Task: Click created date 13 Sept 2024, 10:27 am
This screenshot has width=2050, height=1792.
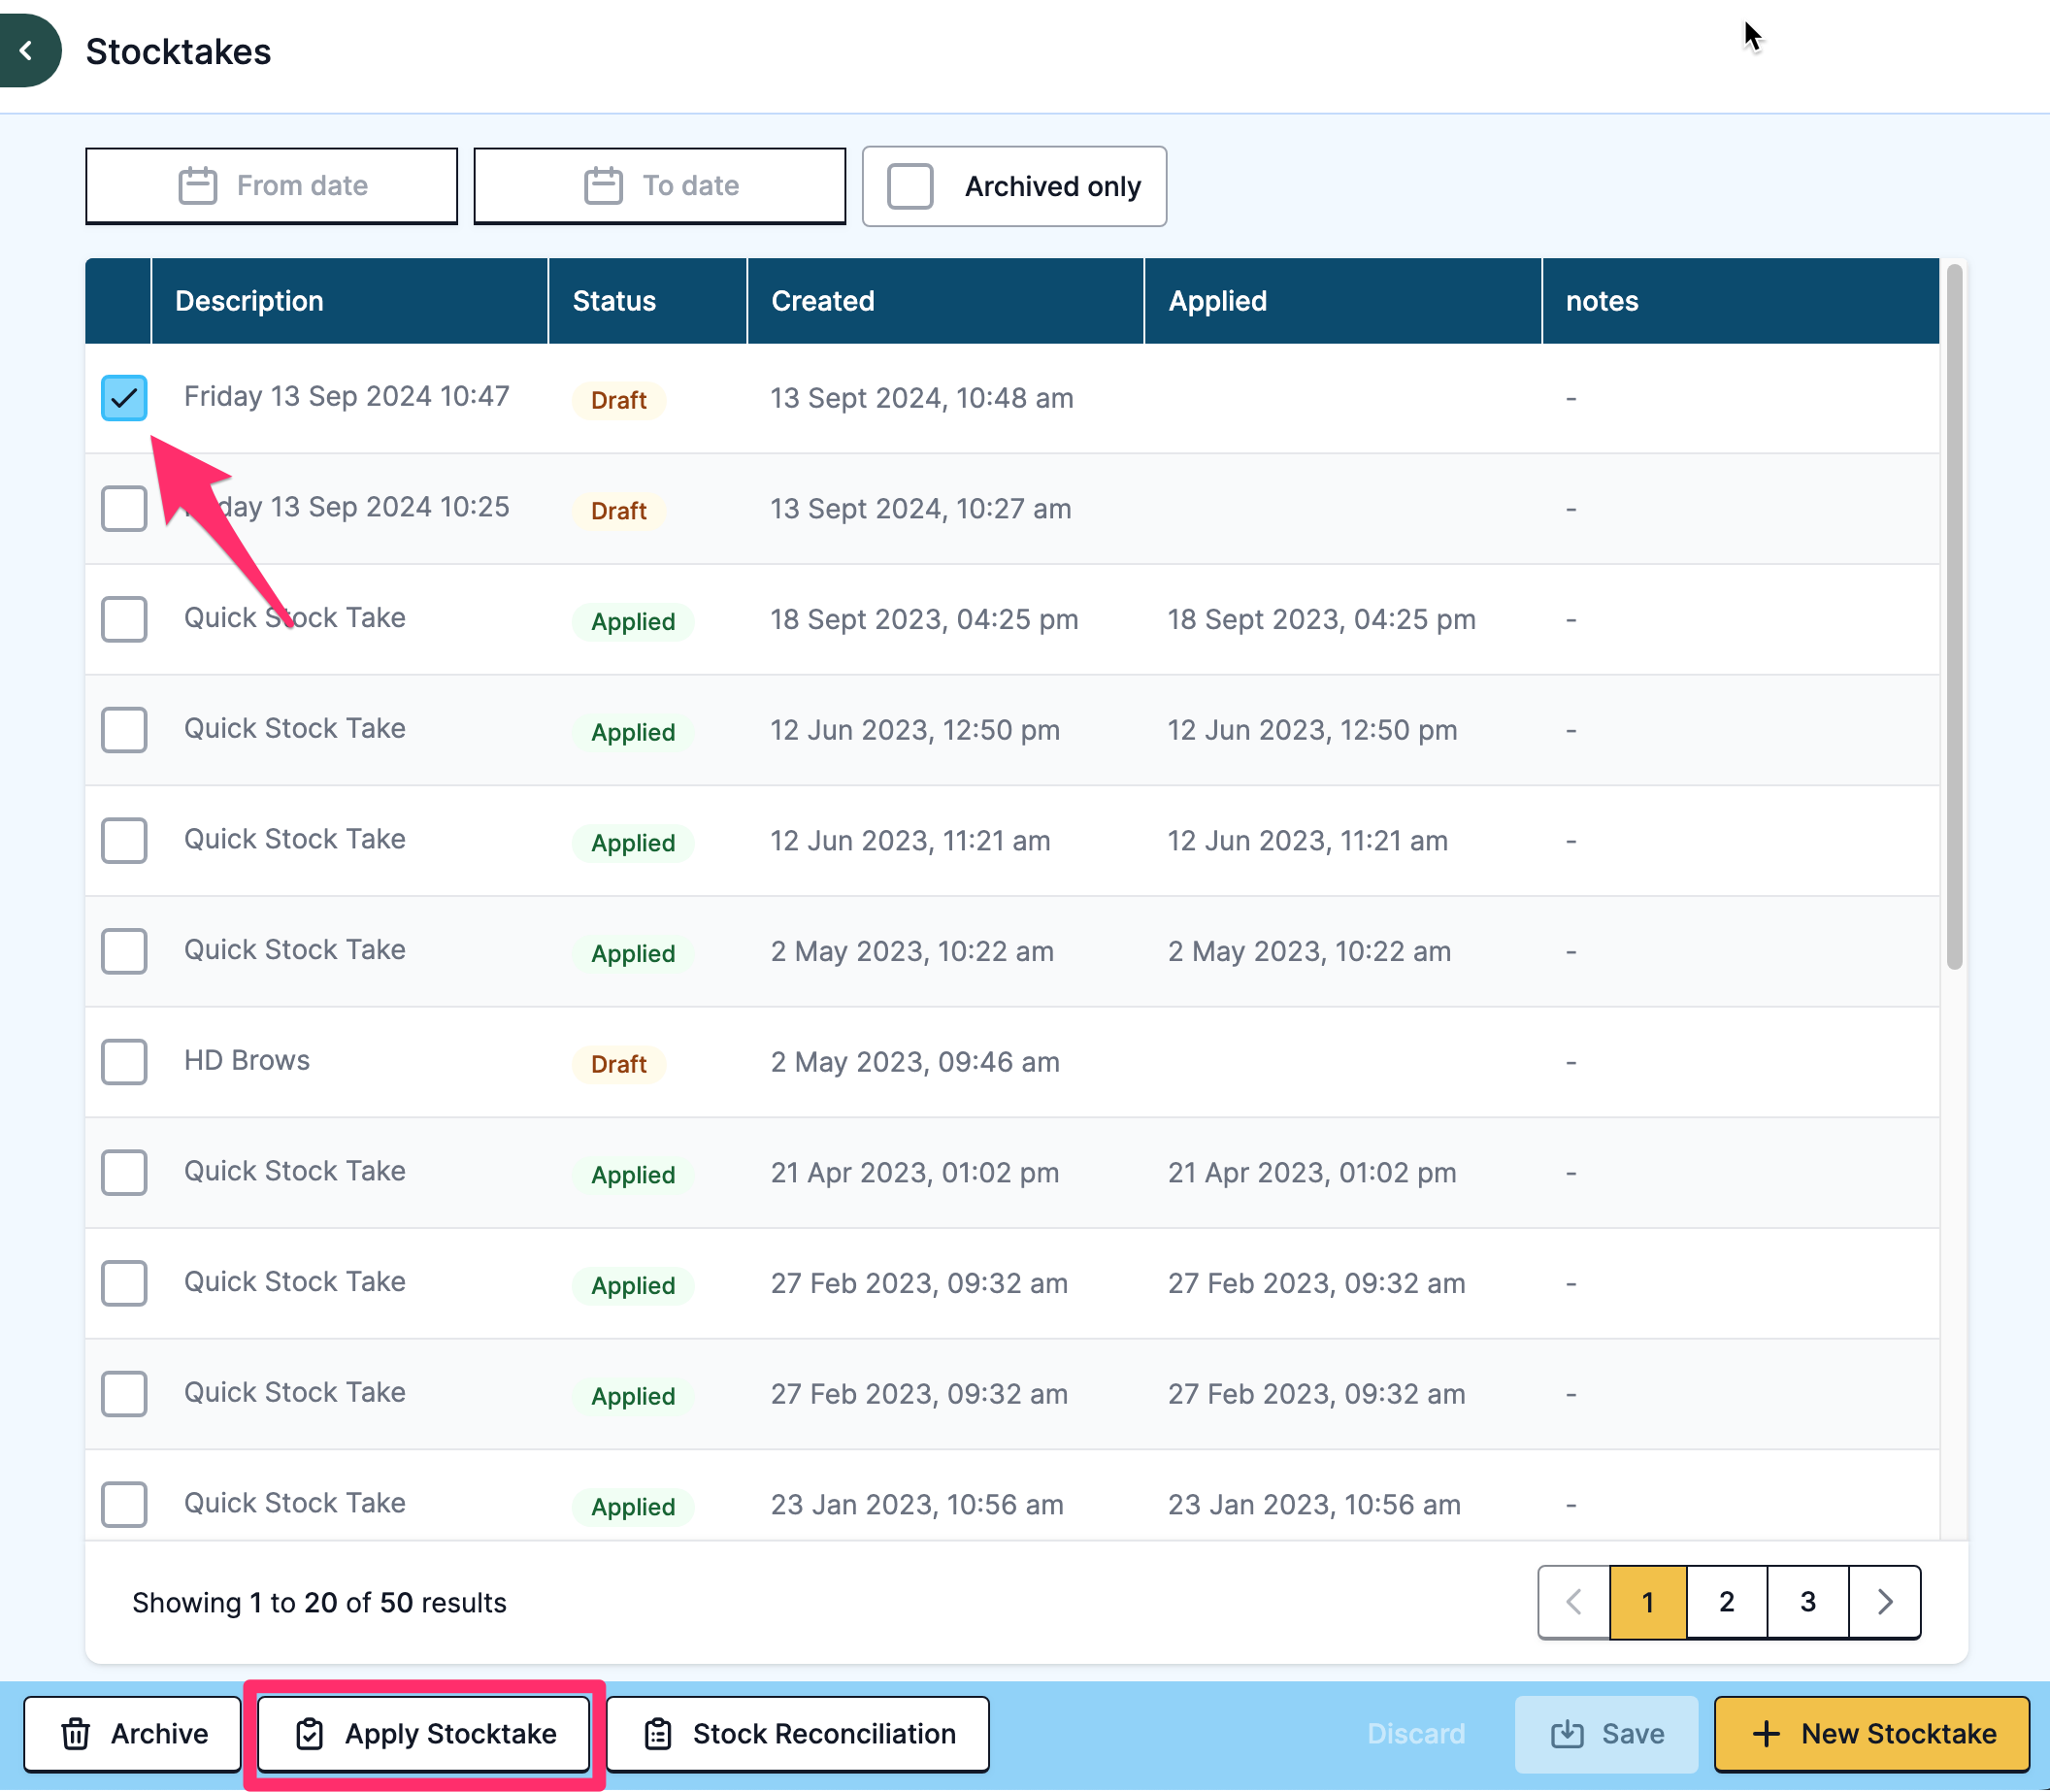Action: point(920,509)
